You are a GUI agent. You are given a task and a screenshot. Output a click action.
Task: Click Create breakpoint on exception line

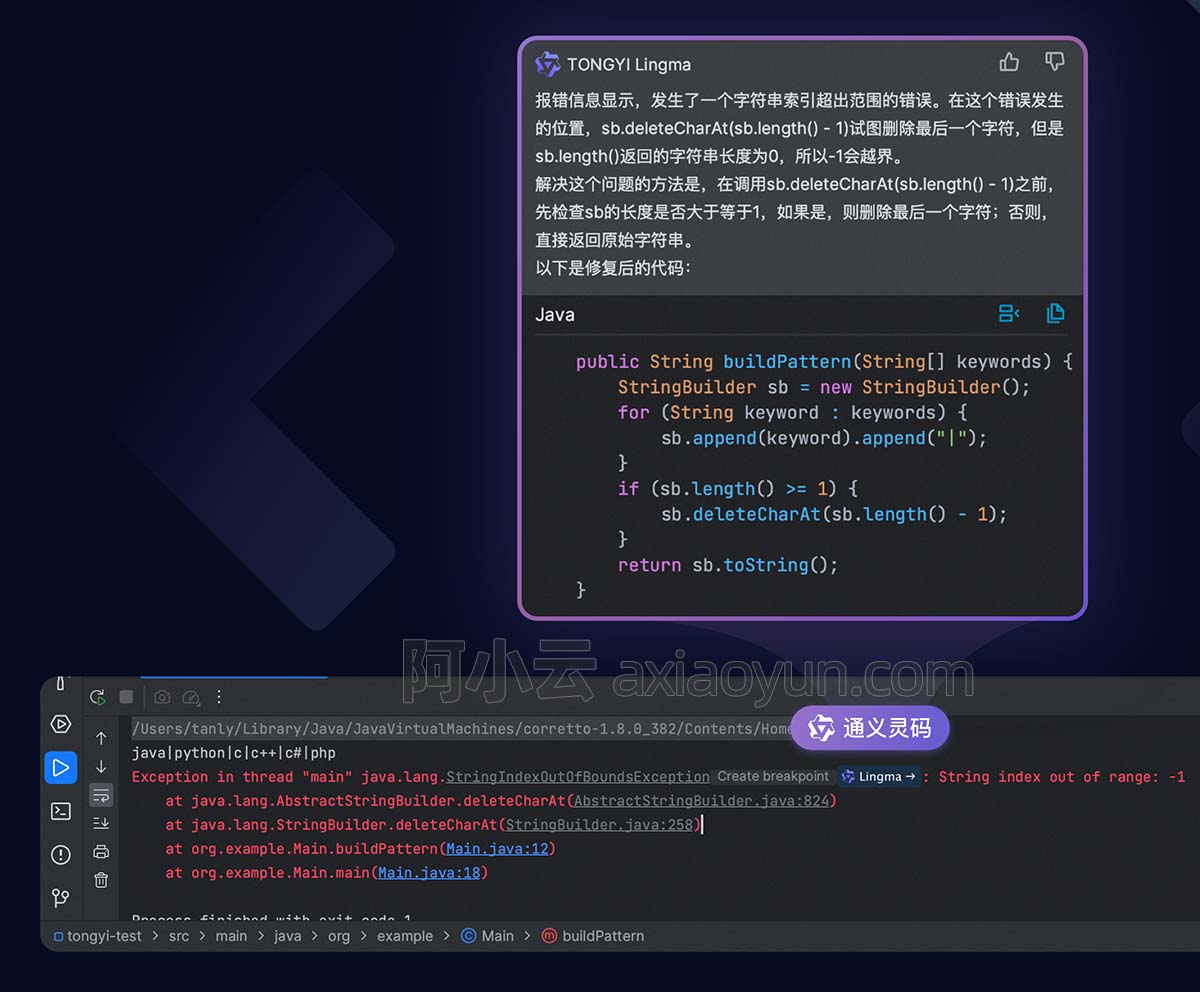pos(773,776)
